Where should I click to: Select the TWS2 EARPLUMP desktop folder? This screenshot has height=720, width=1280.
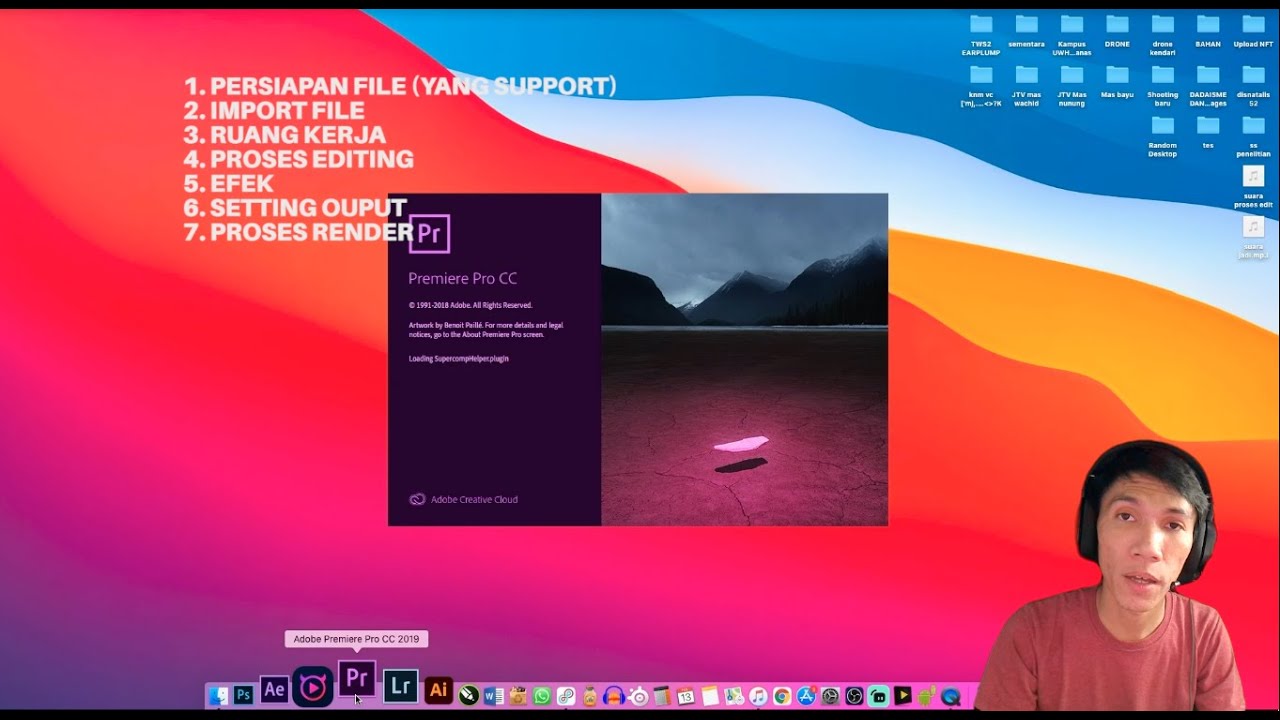coord(981,34)
